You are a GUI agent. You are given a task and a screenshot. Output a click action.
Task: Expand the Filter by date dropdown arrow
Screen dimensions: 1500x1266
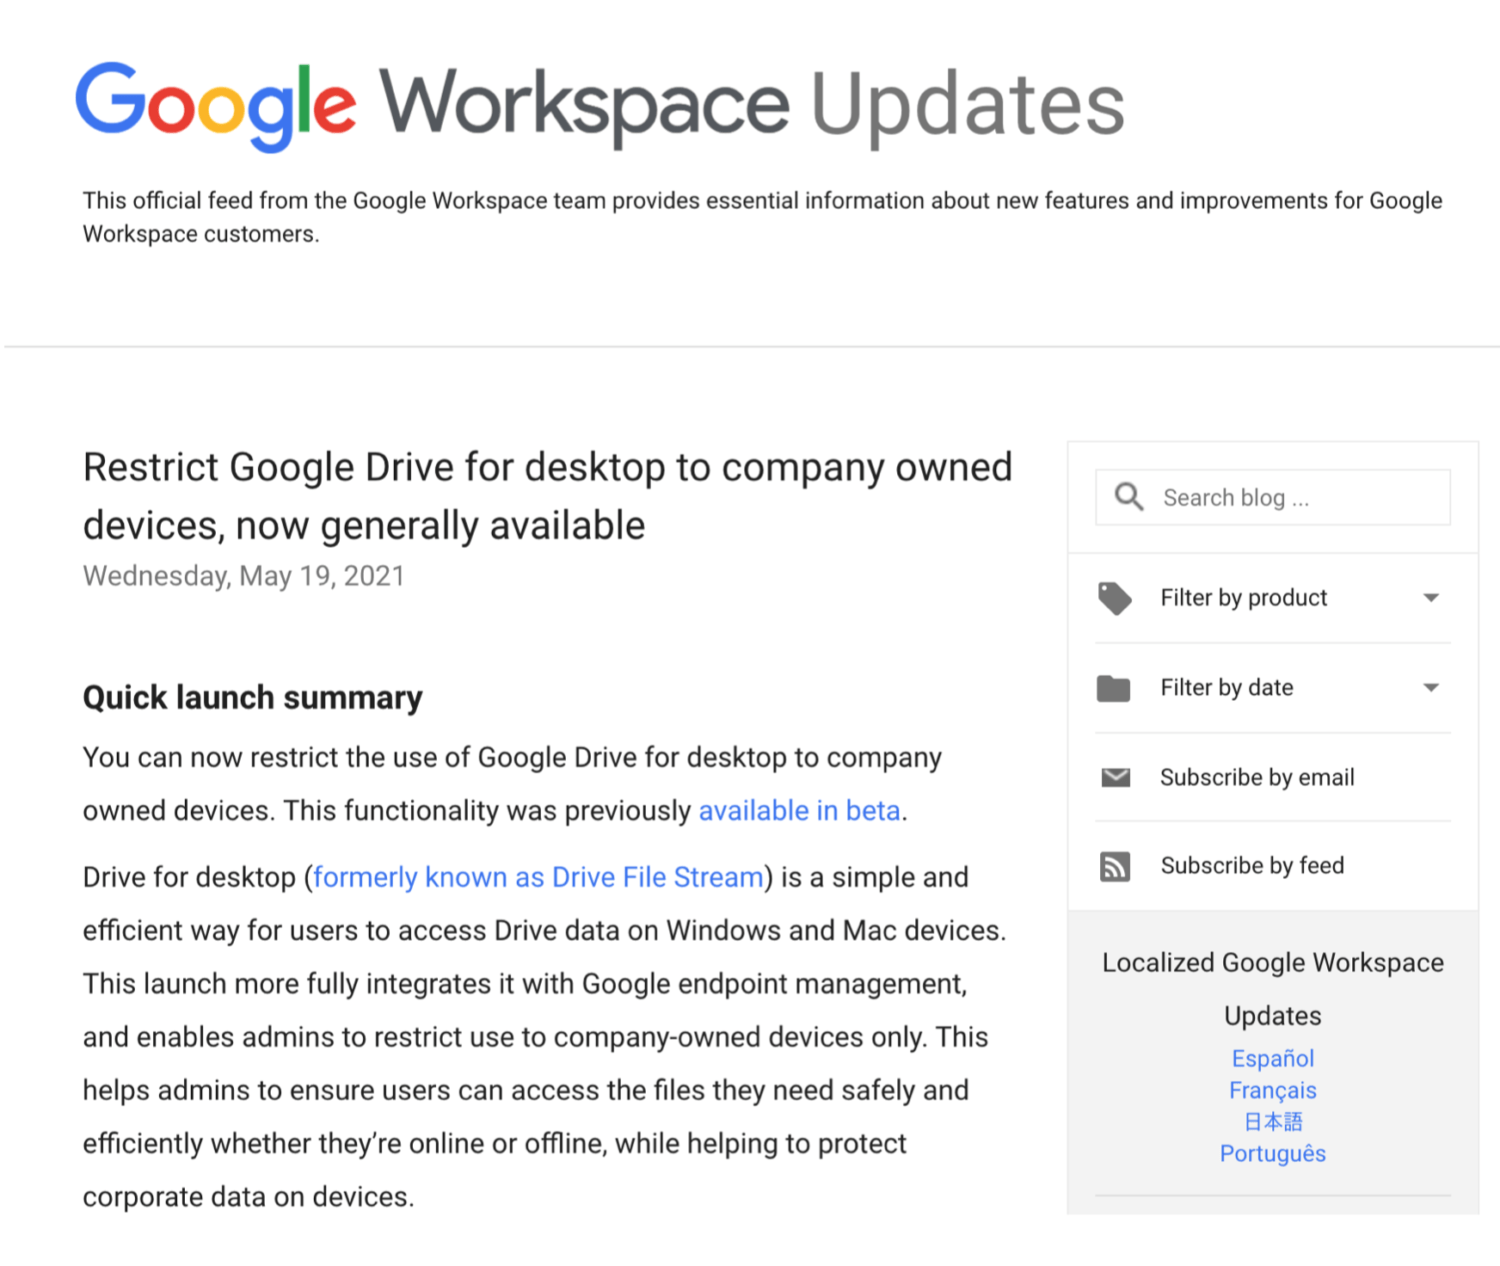tap(1431, 688)
